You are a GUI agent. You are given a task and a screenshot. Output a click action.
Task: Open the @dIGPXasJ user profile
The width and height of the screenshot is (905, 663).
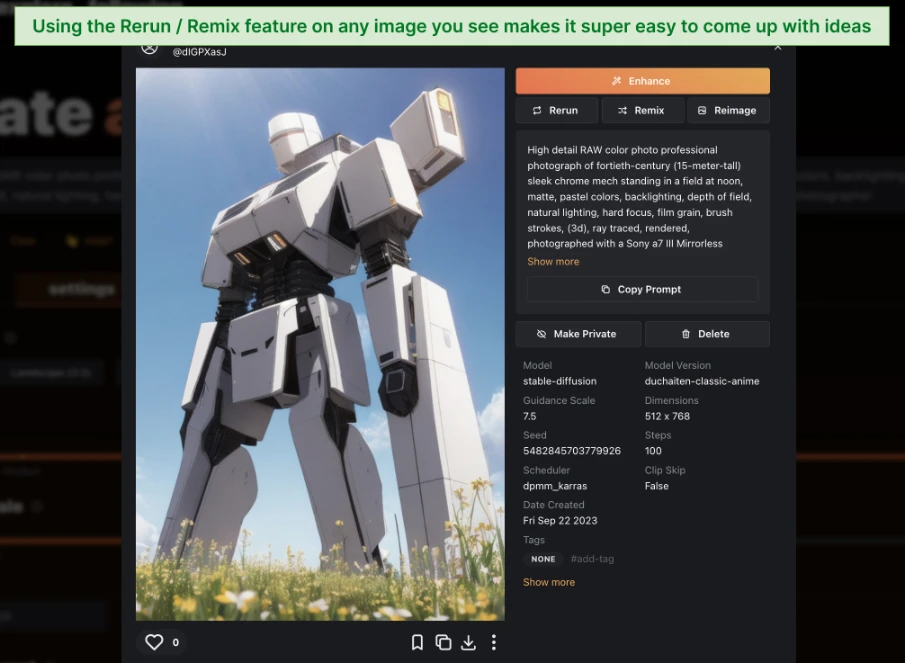pos(199,51)
